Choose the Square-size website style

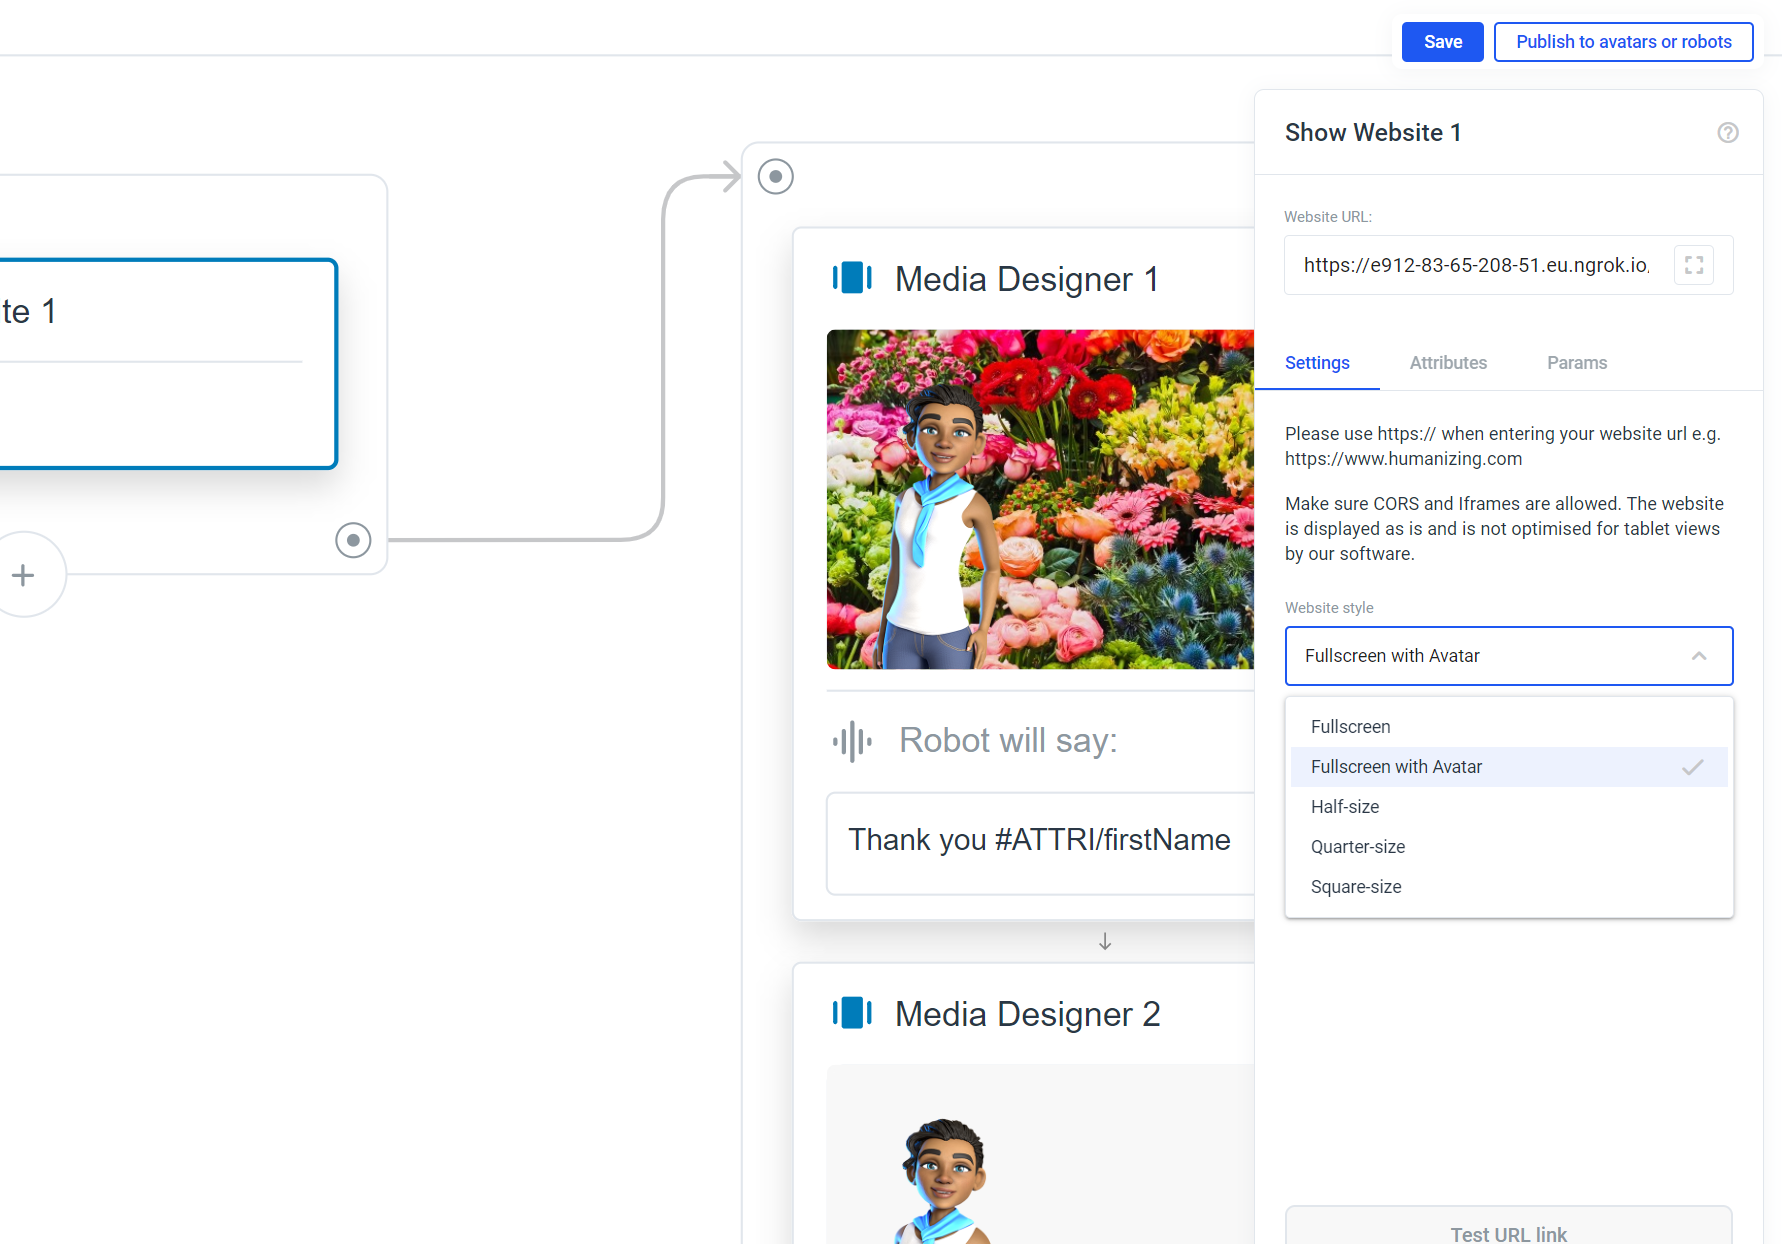click(1508, 887)
